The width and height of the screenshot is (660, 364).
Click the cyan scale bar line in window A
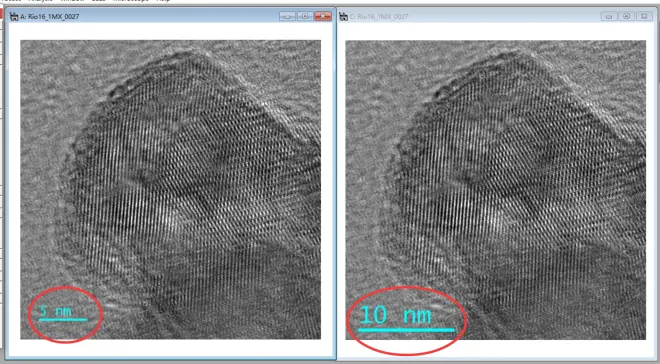coord(63,320)
